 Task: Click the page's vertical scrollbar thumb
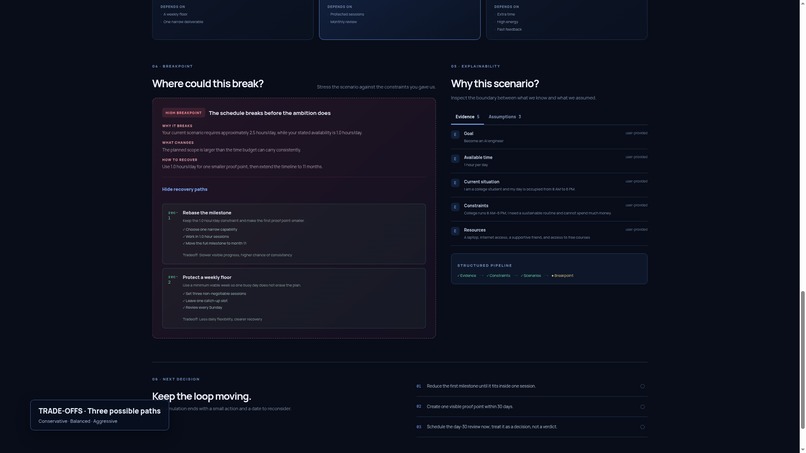click(802, 360)
